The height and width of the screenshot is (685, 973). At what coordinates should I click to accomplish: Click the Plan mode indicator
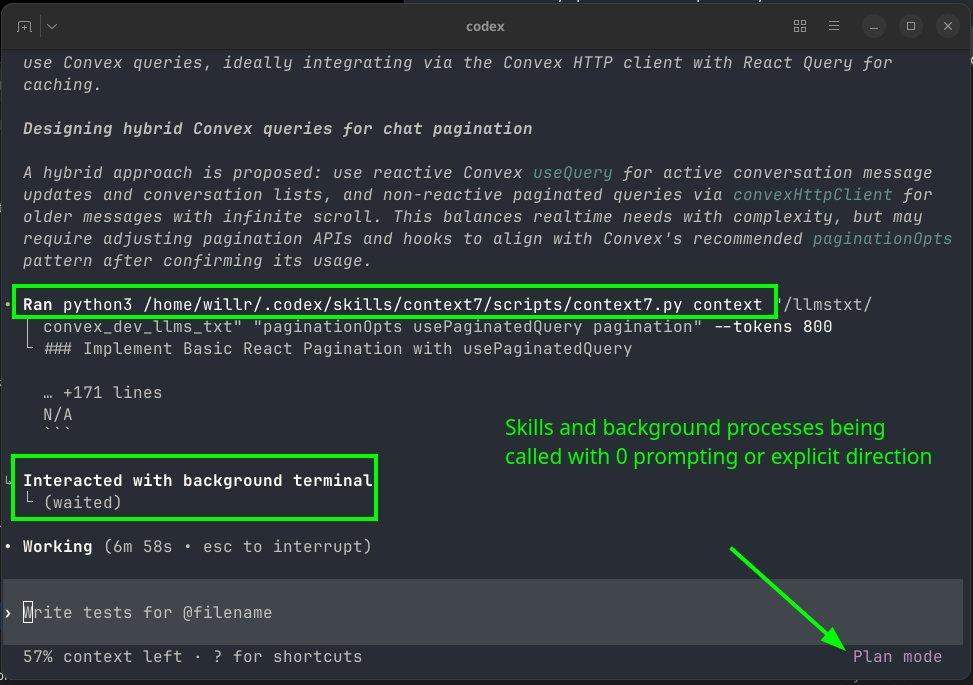(897, 656)
